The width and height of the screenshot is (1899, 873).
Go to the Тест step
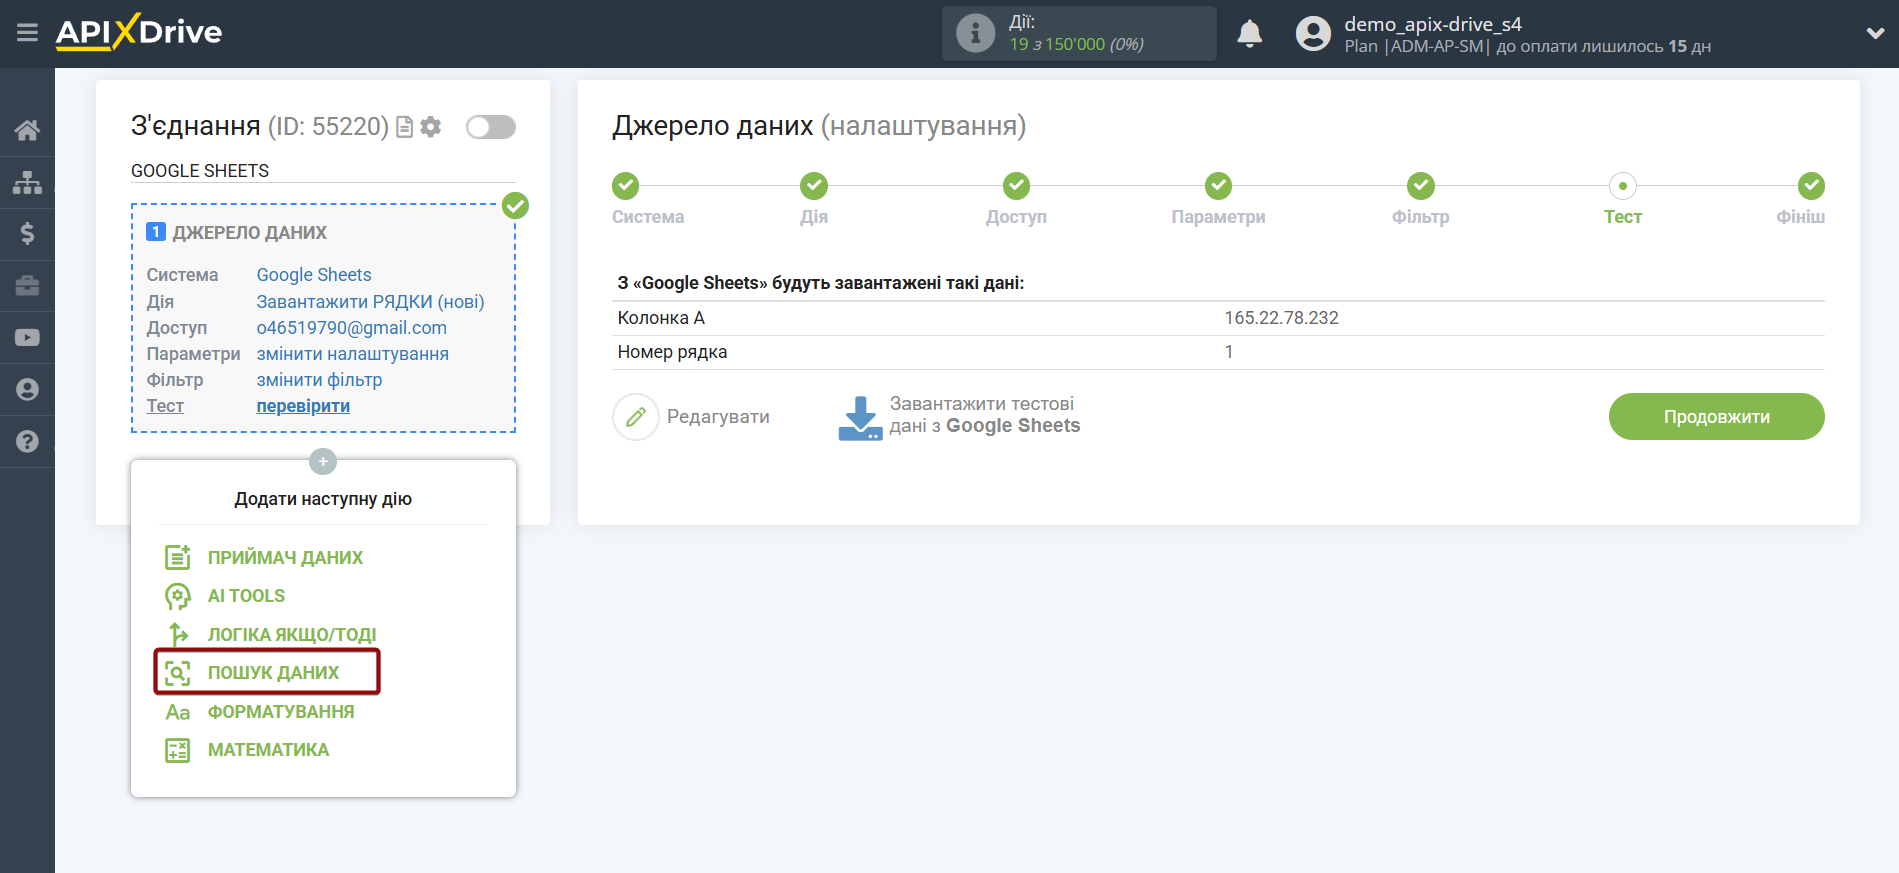[1622, 186]
